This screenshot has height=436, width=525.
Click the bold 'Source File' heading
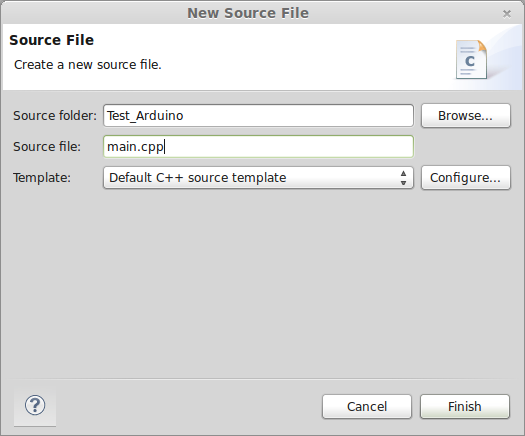pos(52,40)
